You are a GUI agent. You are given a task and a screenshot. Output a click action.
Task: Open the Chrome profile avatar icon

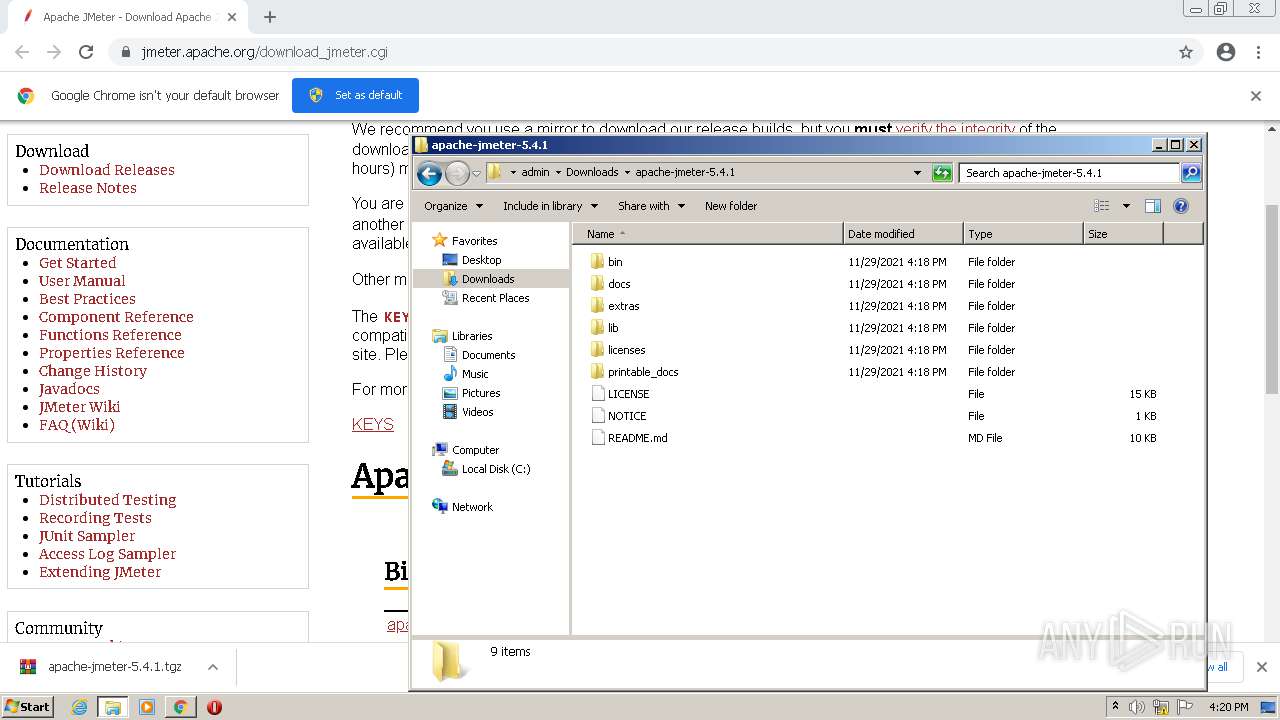pyautogui.click(x=1226, y=52)
